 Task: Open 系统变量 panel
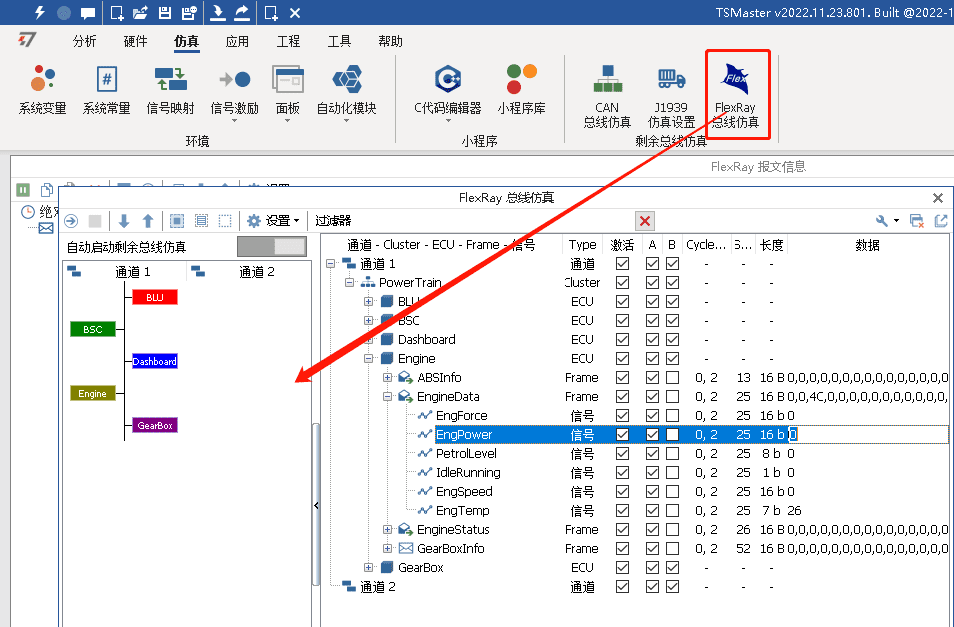click(x=43, y=90)
